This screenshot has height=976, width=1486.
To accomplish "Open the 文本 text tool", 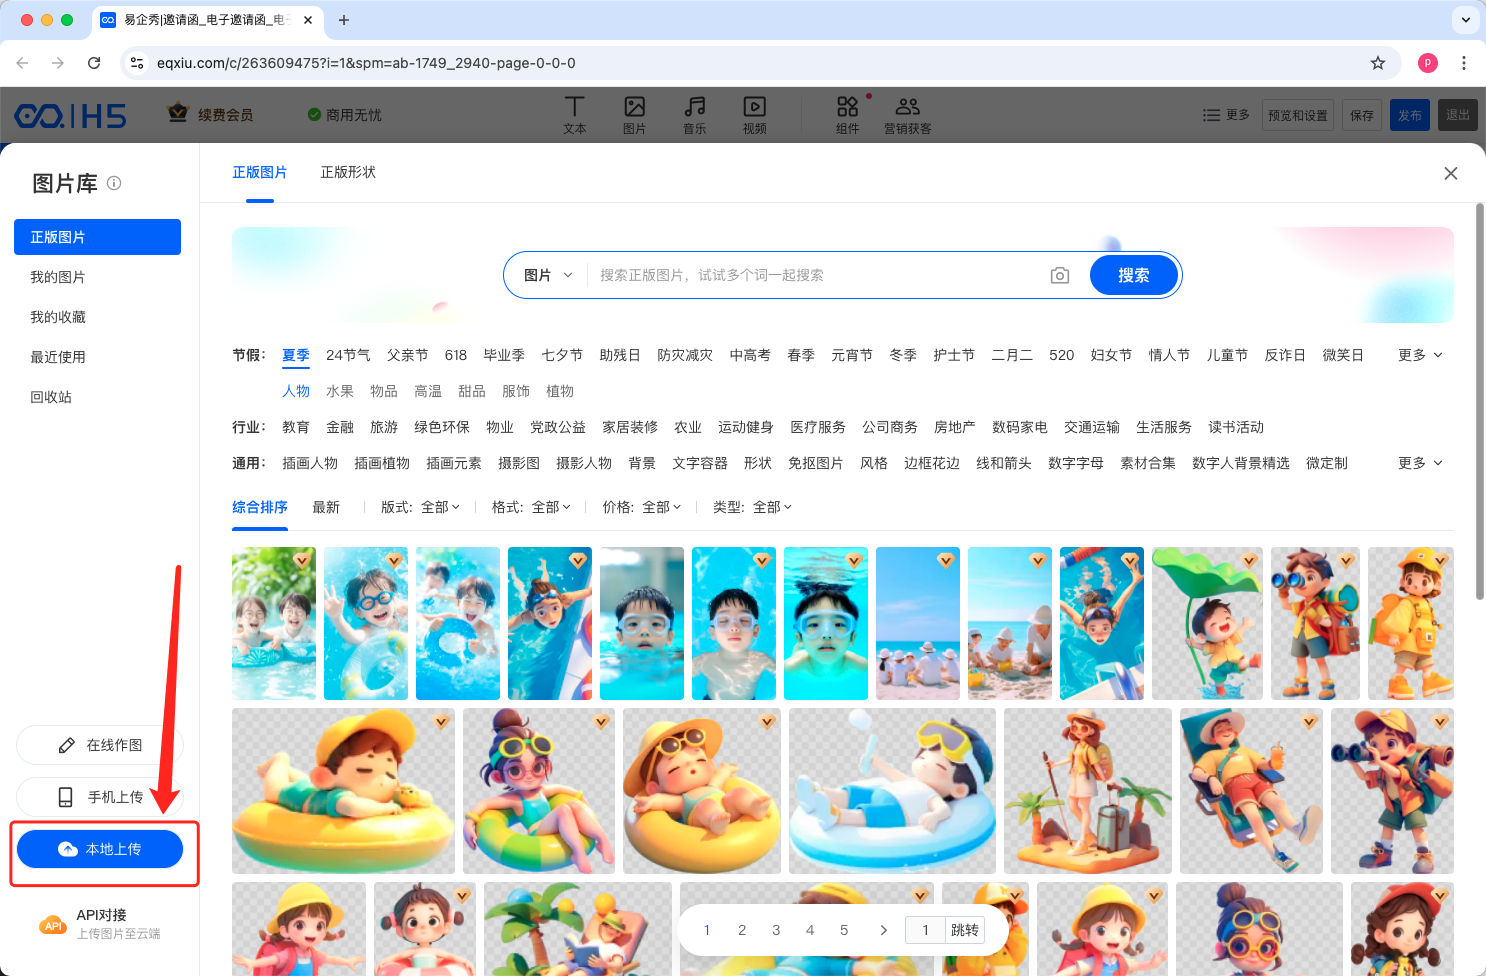I will (x=574, y=115).
